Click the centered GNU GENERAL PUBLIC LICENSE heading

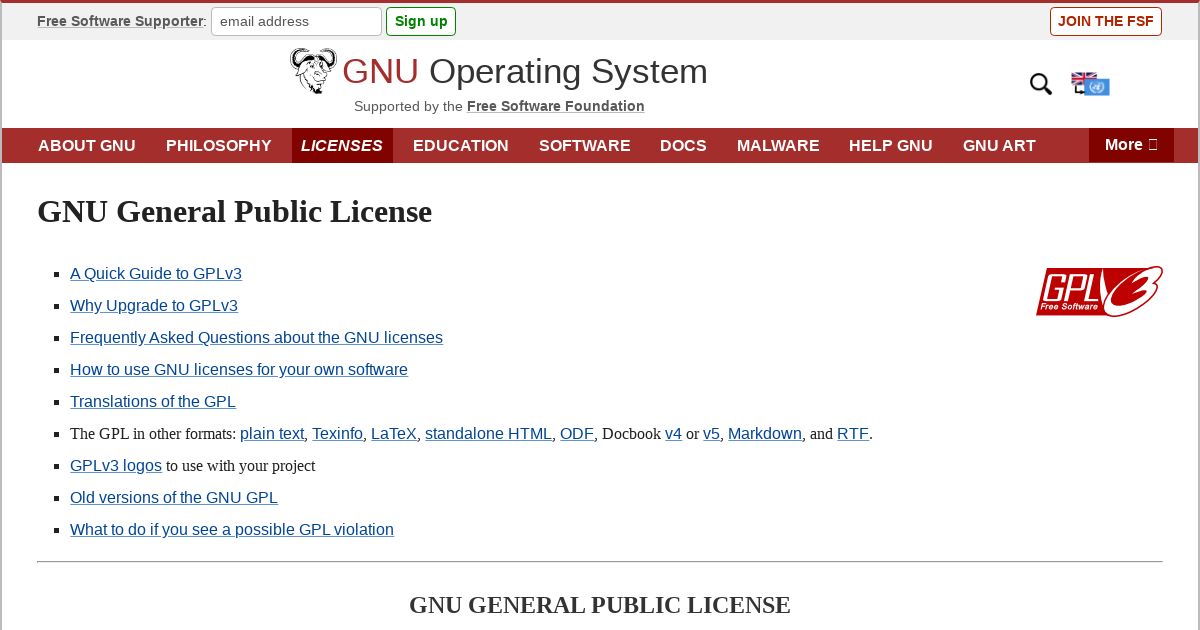coord(600,605)
